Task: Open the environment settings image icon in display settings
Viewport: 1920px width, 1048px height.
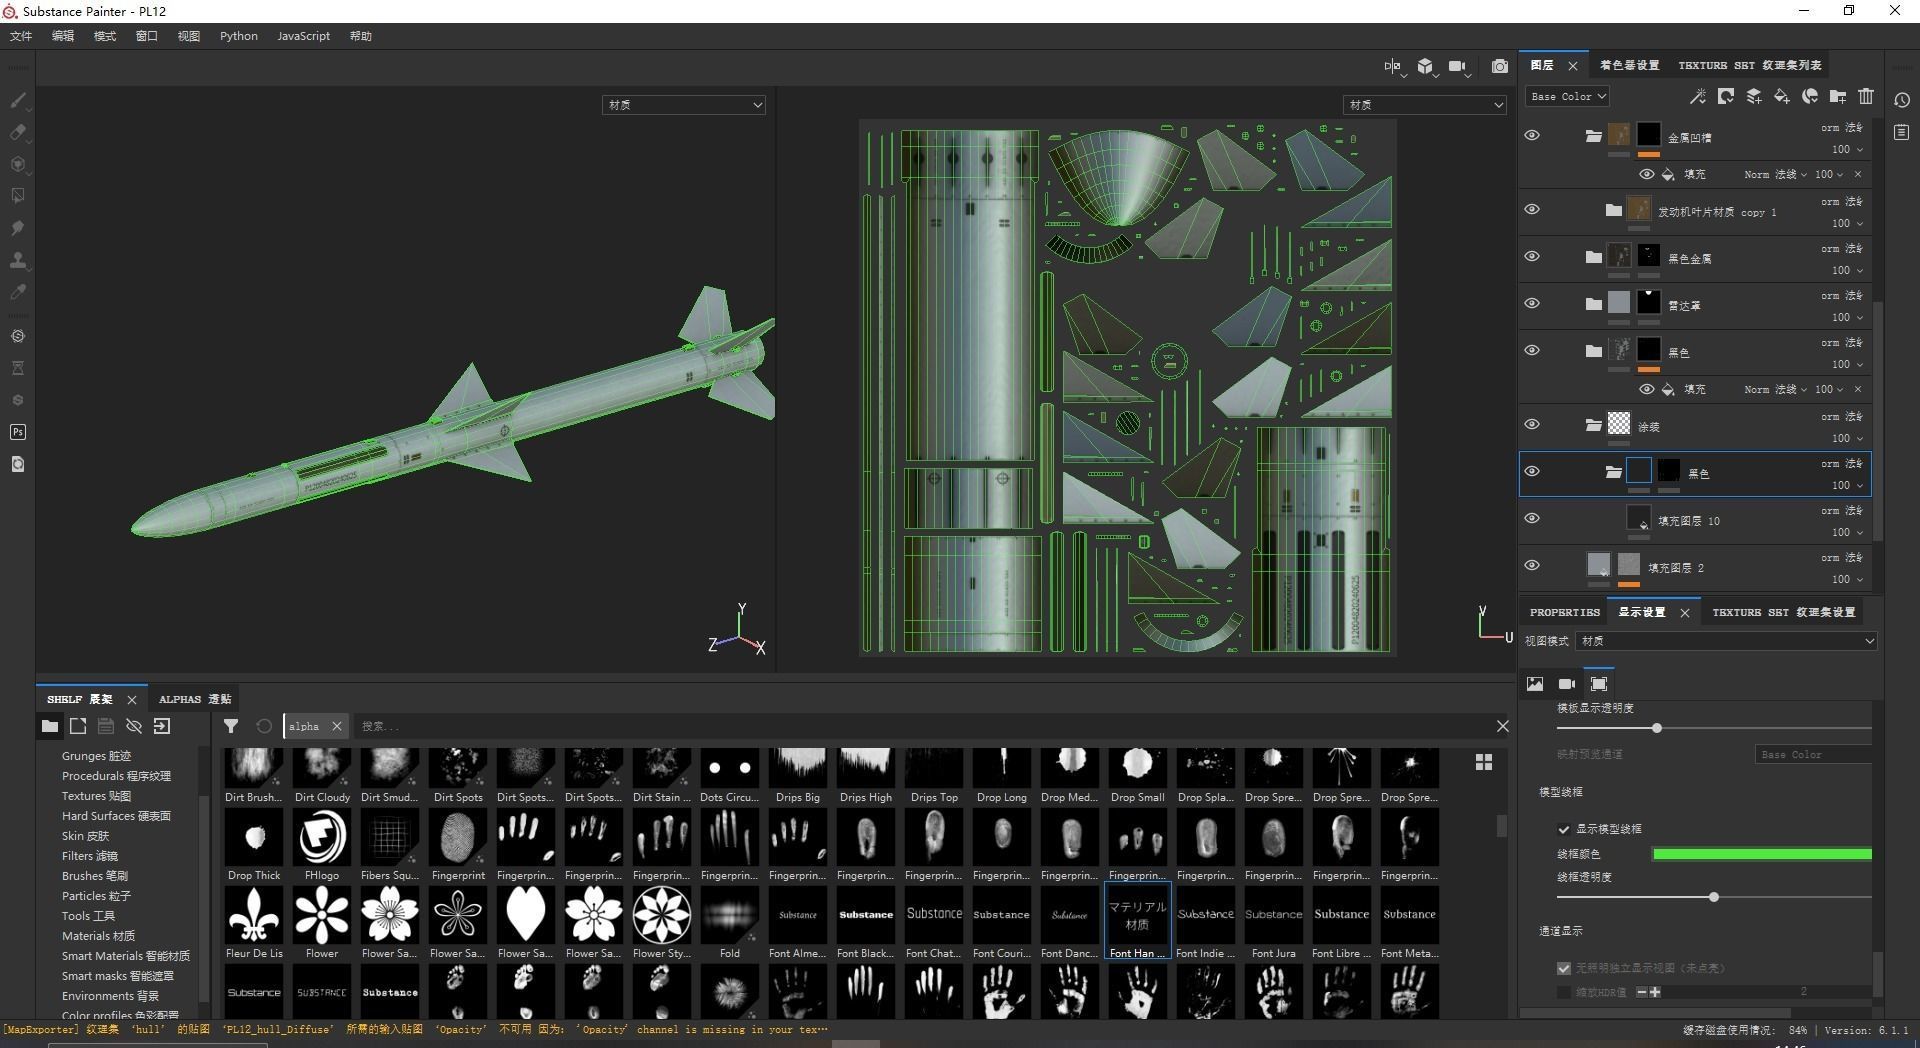Action: 1535,684
